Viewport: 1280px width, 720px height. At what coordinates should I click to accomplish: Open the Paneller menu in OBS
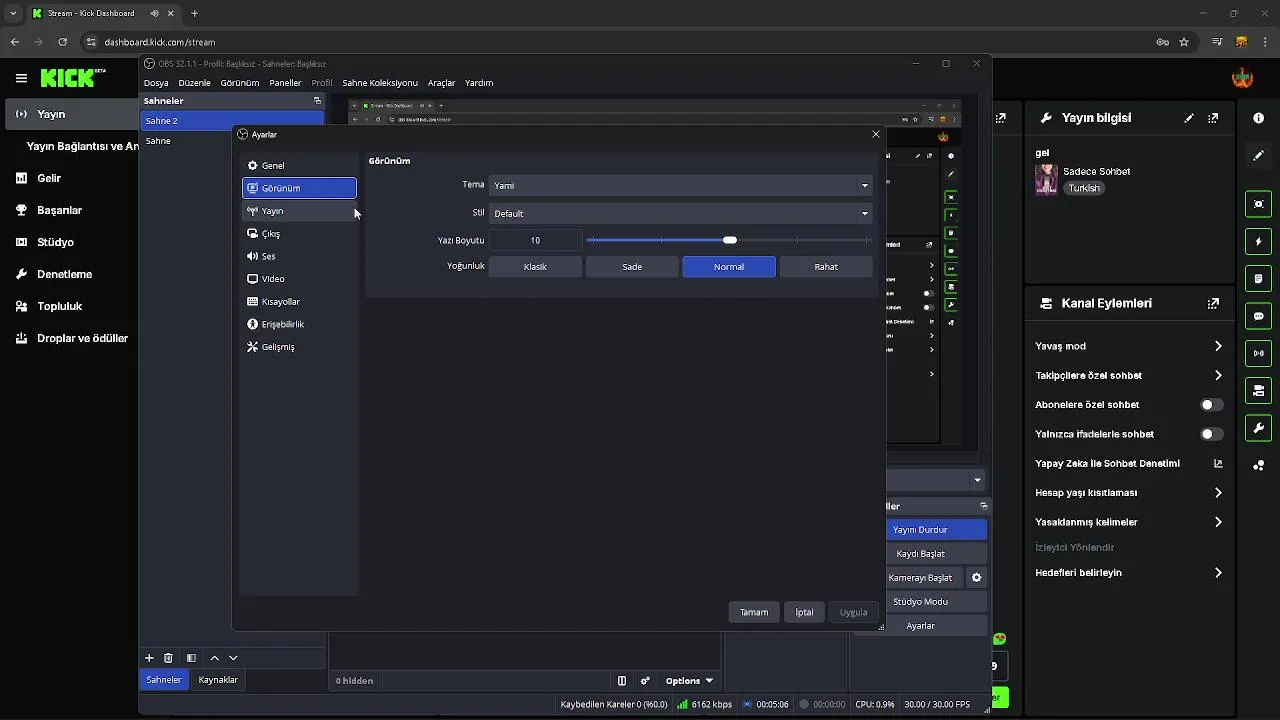[x=285, y=83]
